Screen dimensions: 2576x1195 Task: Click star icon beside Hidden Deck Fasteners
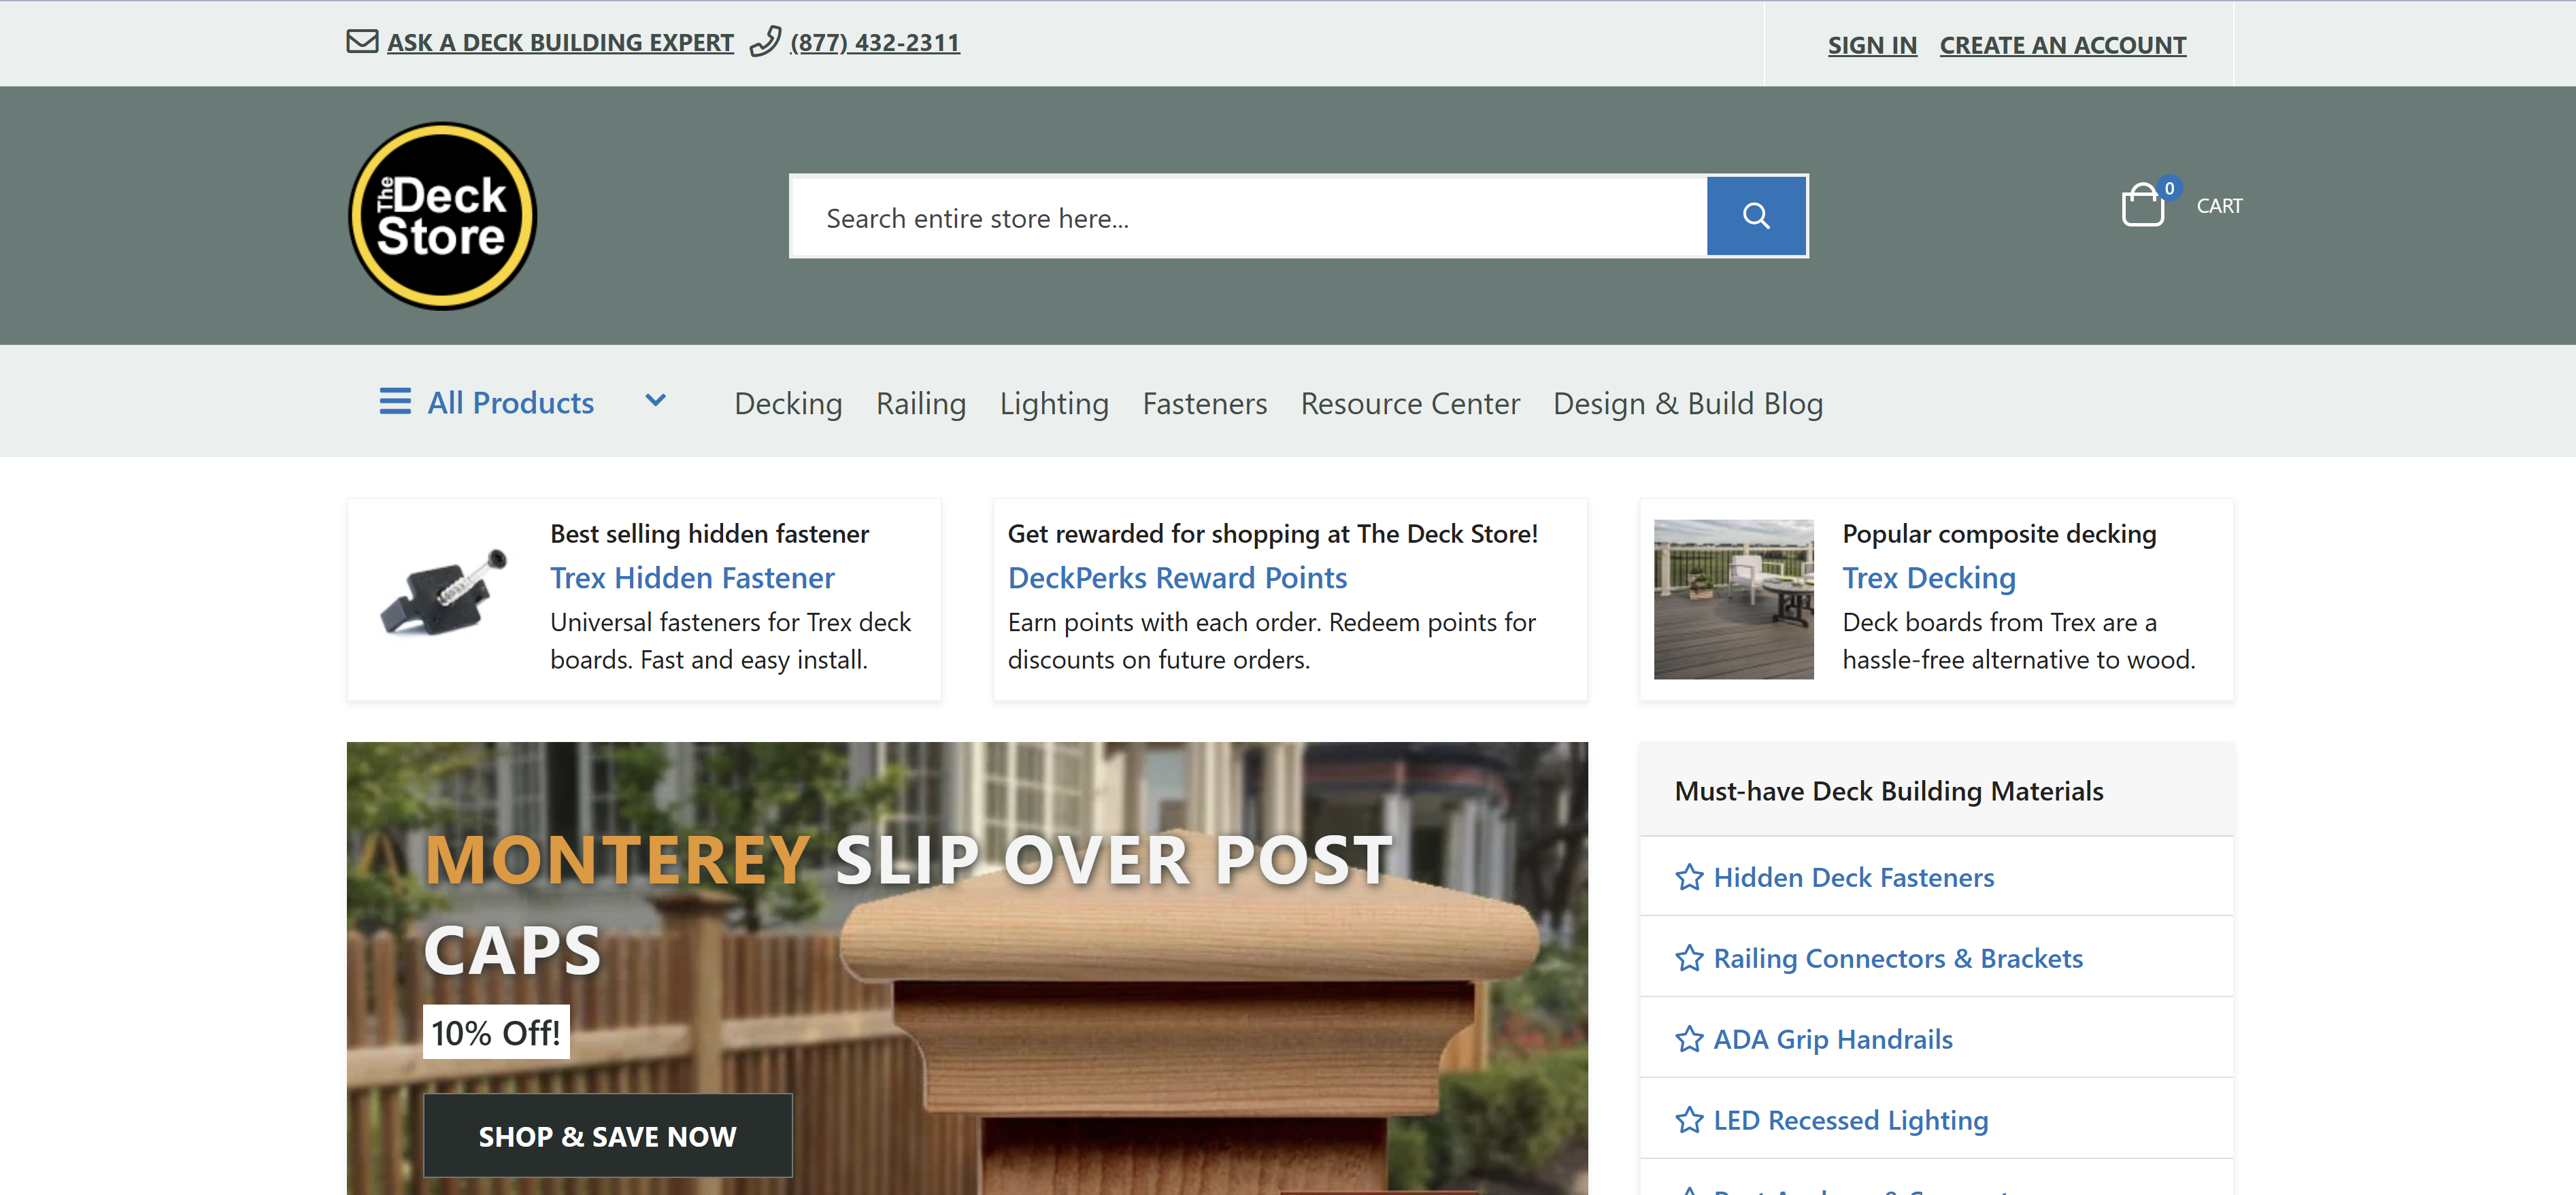[1689, 877]
